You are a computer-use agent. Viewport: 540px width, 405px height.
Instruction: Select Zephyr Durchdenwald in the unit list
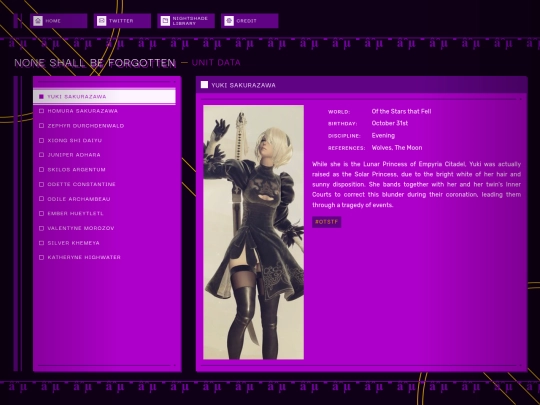[104, 126]
